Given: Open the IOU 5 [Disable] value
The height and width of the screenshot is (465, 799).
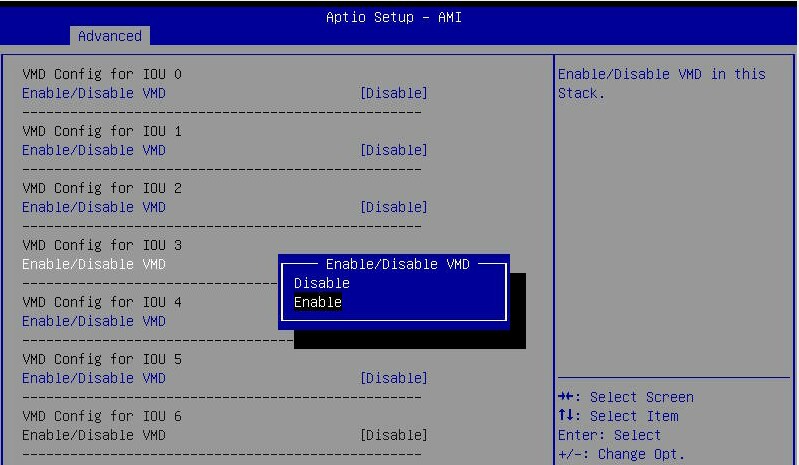Looking at the screenshot, I should (393, 378).
